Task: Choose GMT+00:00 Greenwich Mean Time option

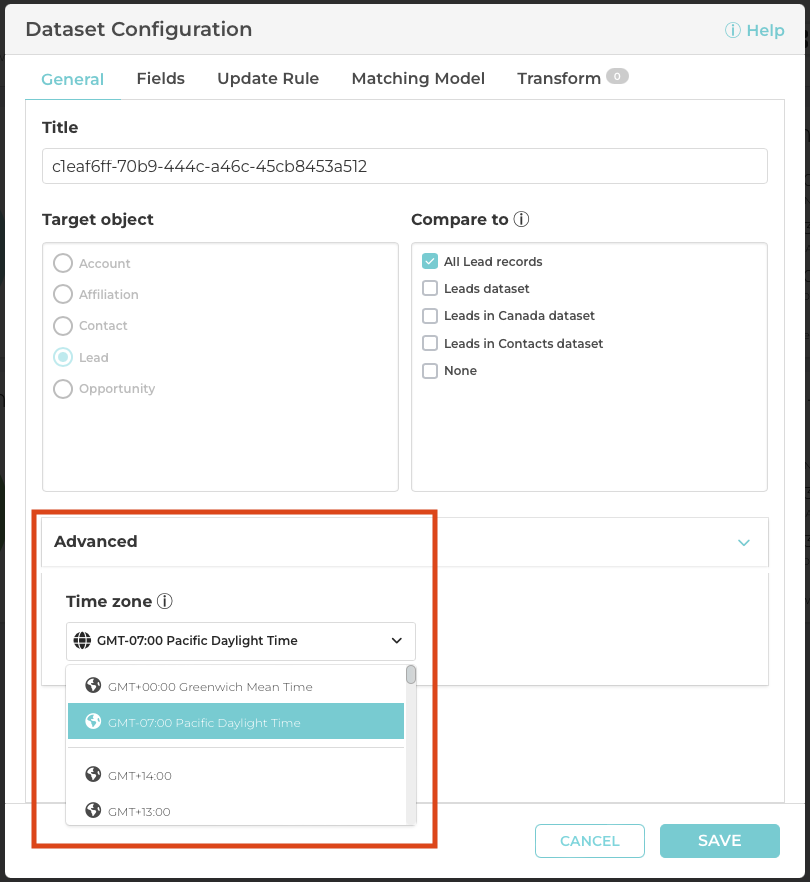Action: pos(210,687)
